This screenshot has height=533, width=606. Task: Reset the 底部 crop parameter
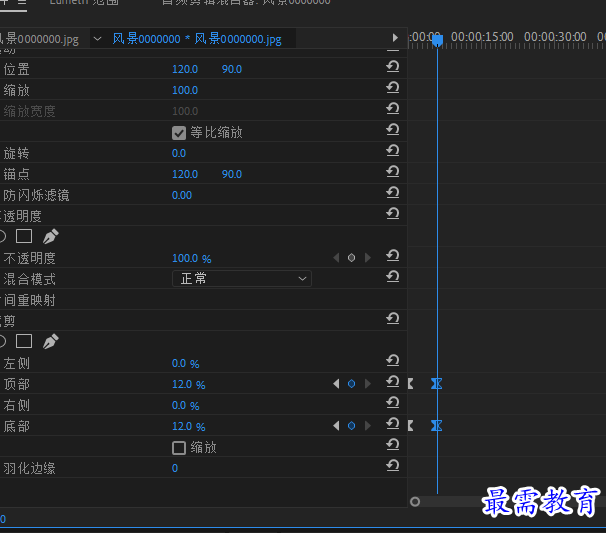(x=393, y=424)
